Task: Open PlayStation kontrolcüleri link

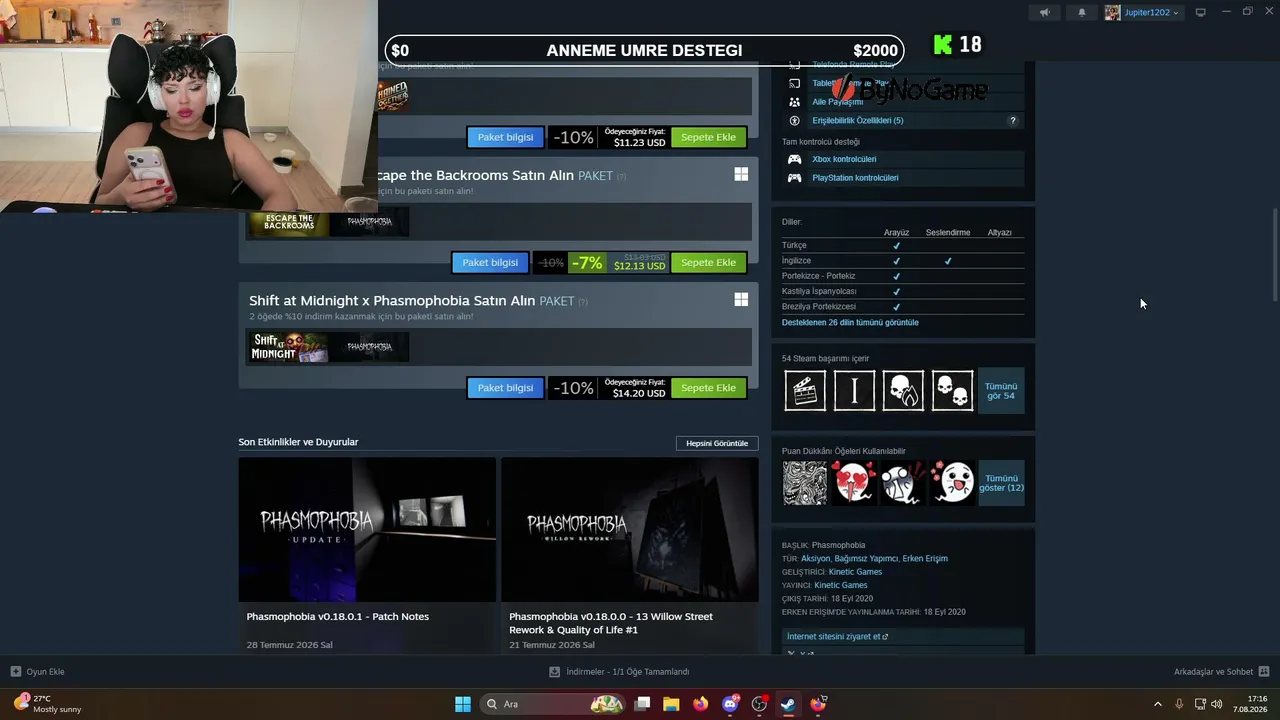Action: pyautogui.click(x=855, y=178)
